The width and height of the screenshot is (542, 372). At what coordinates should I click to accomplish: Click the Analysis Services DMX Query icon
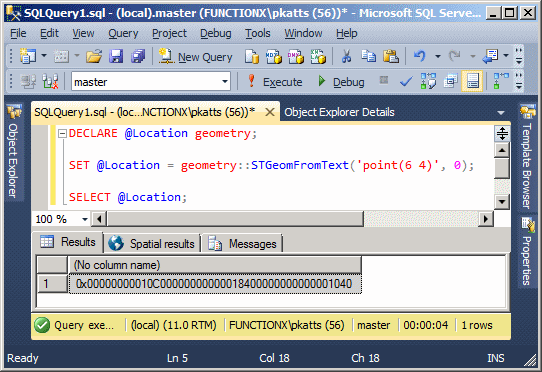coord(296,56)
